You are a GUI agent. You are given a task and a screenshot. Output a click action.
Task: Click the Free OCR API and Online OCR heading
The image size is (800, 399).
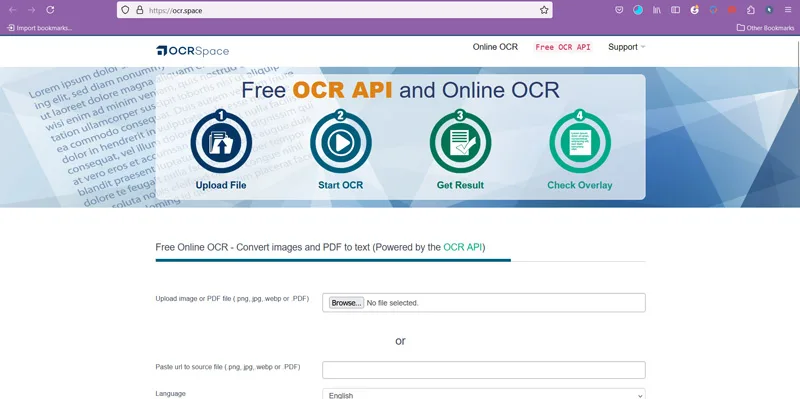pos(401,90)
